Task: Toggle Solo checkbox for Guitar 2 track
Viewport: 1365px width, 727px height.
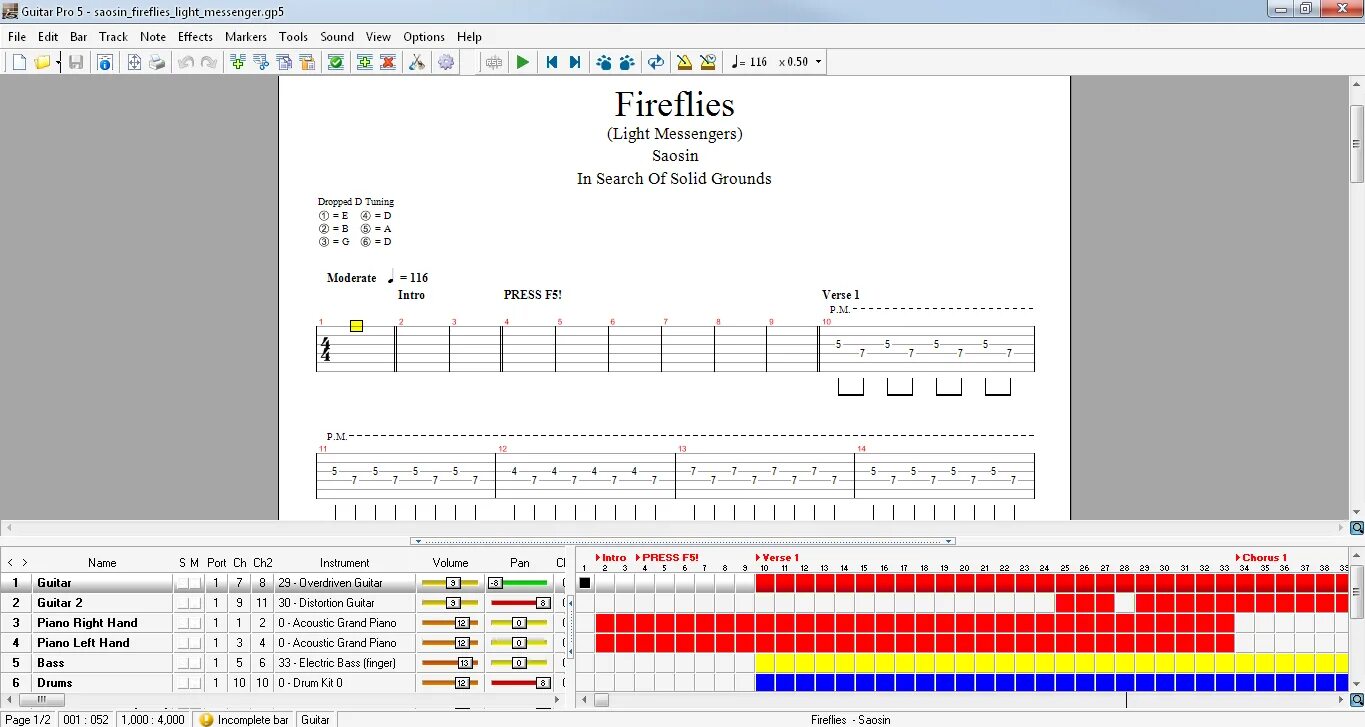Action: pyautogui.click(x=183, y=603)
